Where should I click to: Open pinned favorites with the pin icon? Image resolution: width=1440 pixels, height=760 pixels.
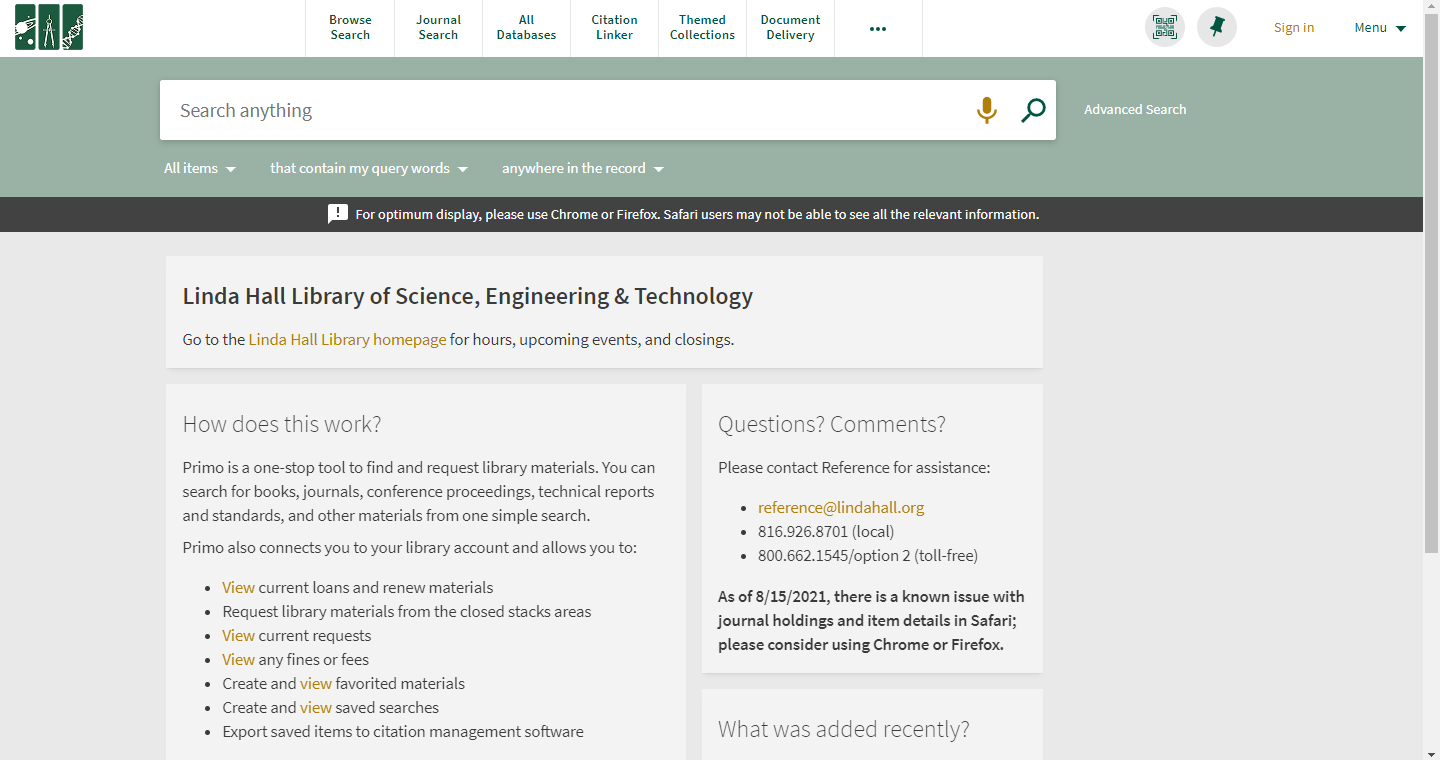(x=1217, y=27)
